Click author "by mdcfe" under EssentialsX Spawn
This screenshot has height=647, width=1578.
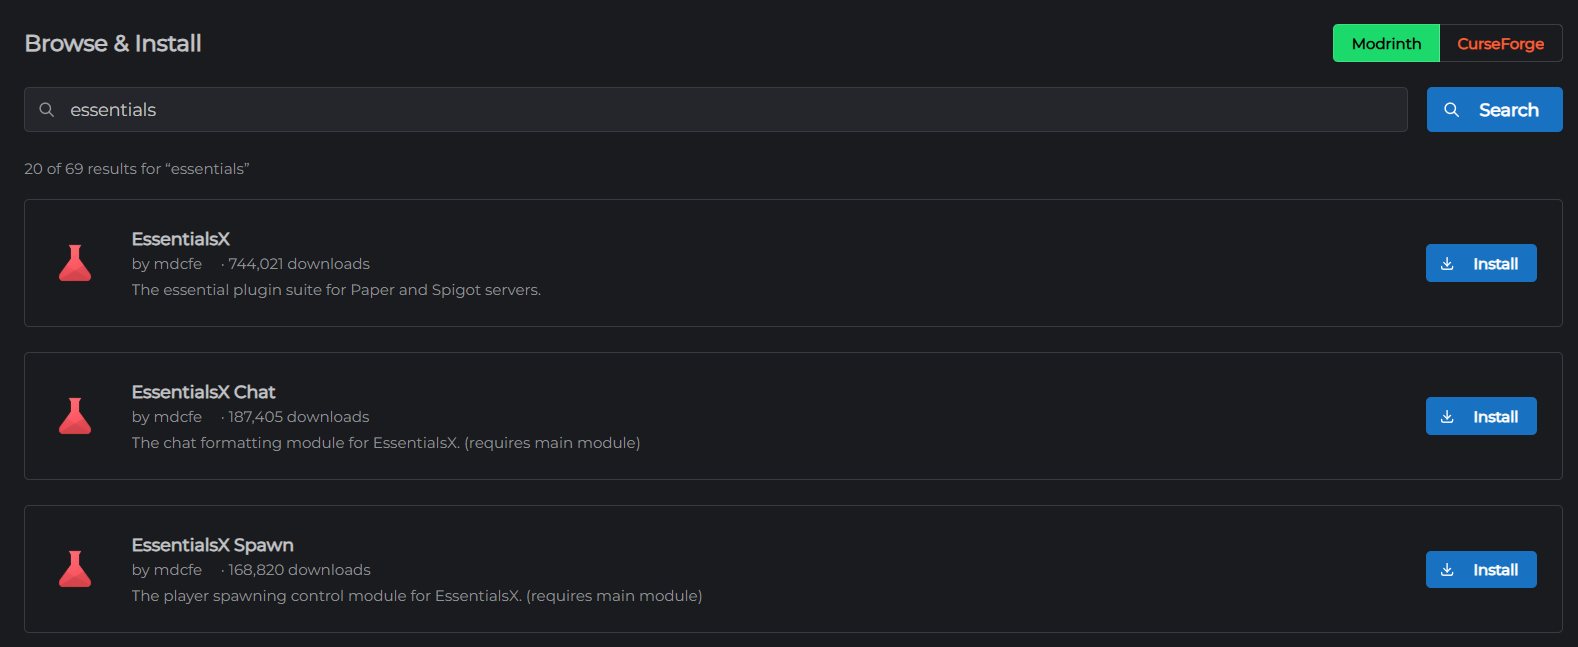click(x=167, y=570)
